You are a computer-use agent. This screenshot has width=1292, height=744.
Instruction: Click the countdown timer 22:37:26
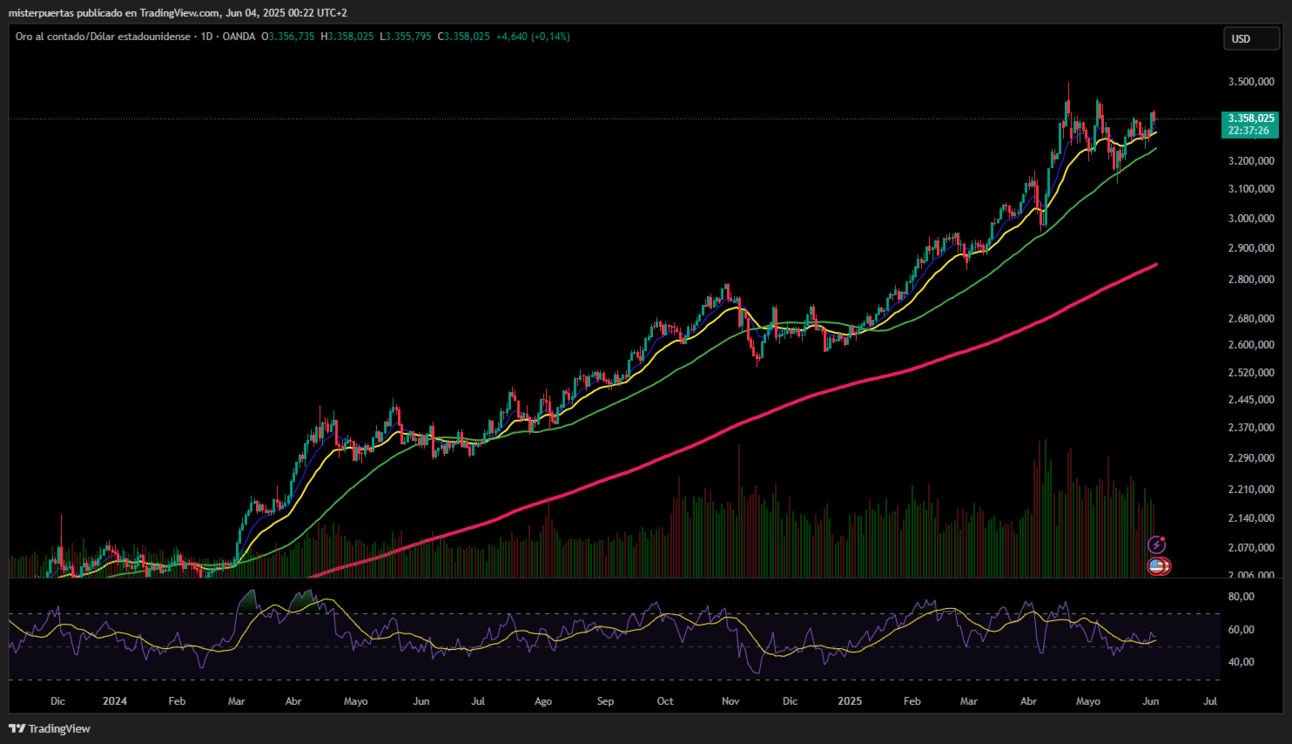click(1249, 130)
